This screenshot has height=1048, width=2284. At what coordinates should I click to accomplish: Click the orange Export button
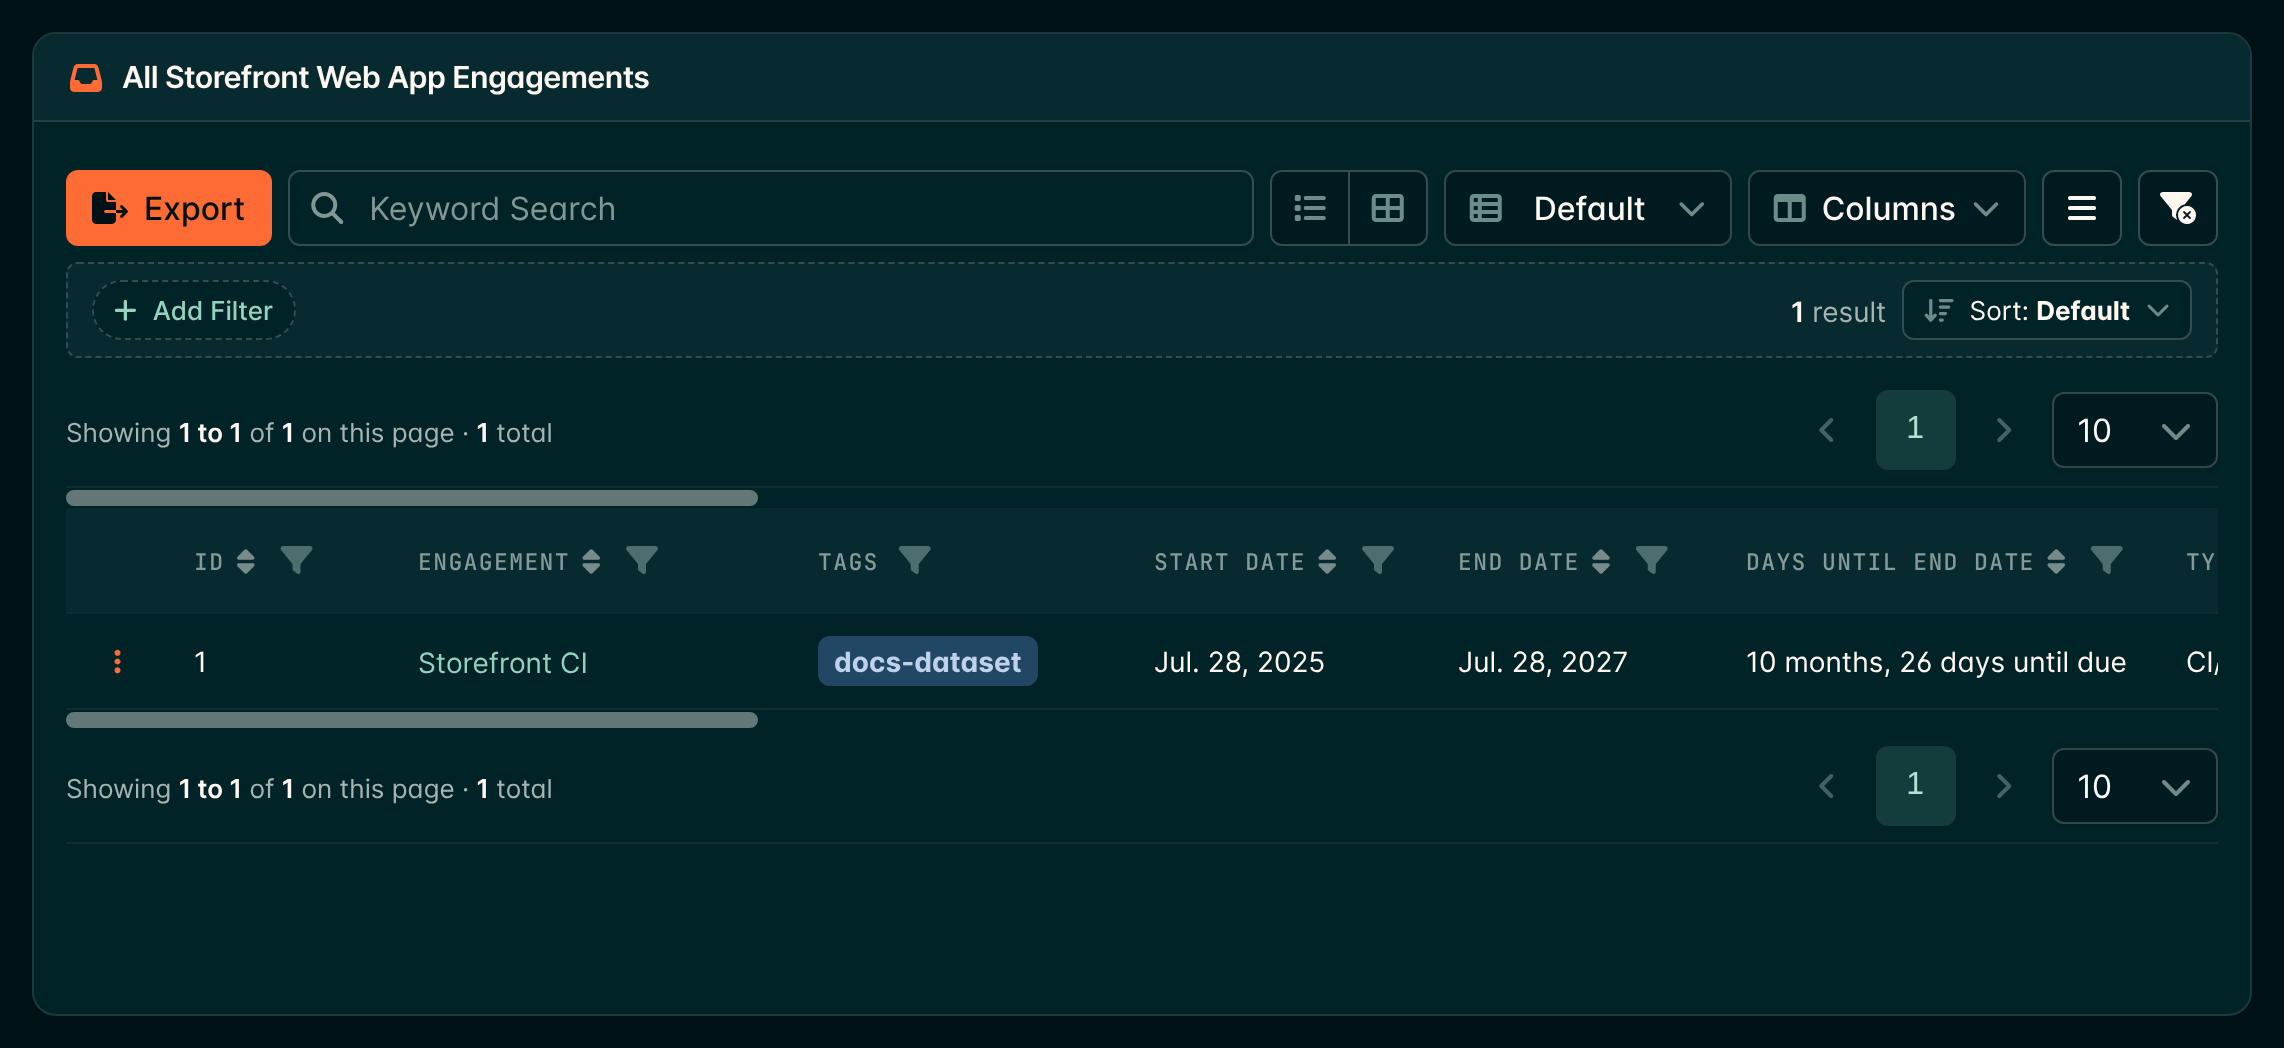tap(169, 208)
